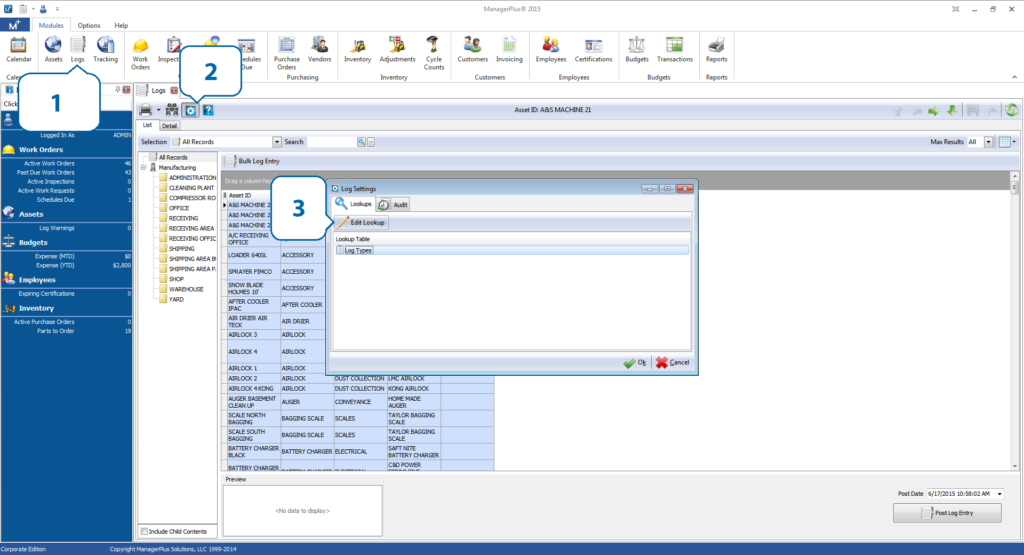Click the search magnifier button
The width and height of the screenshot is (1024, 555).
pyautogui.click(x=361, y=142)
